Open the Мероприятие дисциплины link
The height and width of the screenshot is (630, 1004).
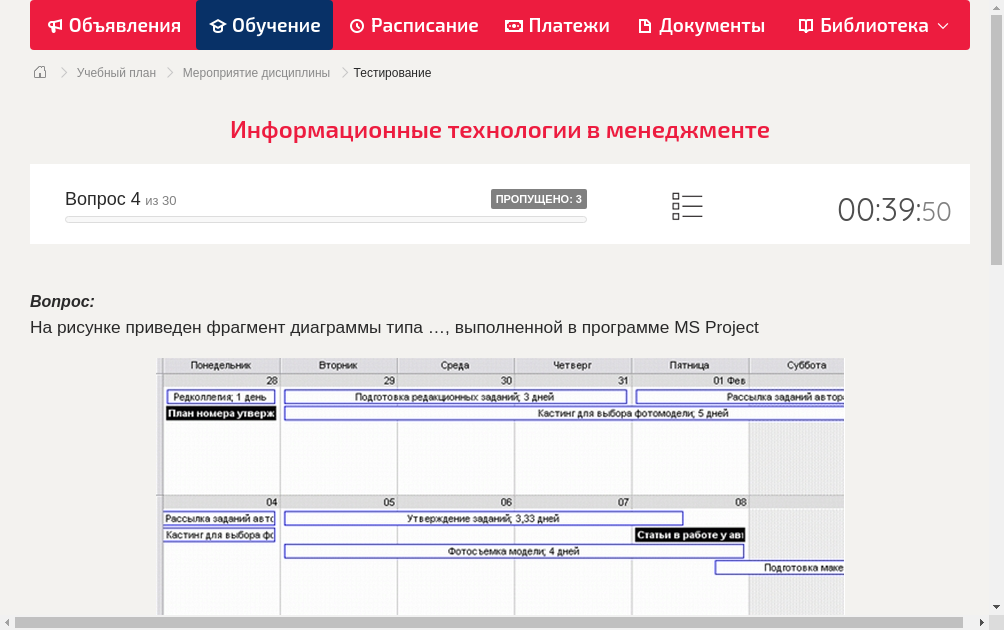click(256, 72)
